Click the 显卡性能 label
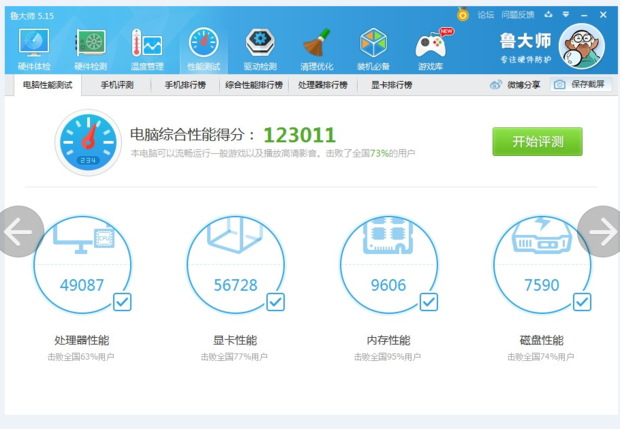 pos(235,340)
